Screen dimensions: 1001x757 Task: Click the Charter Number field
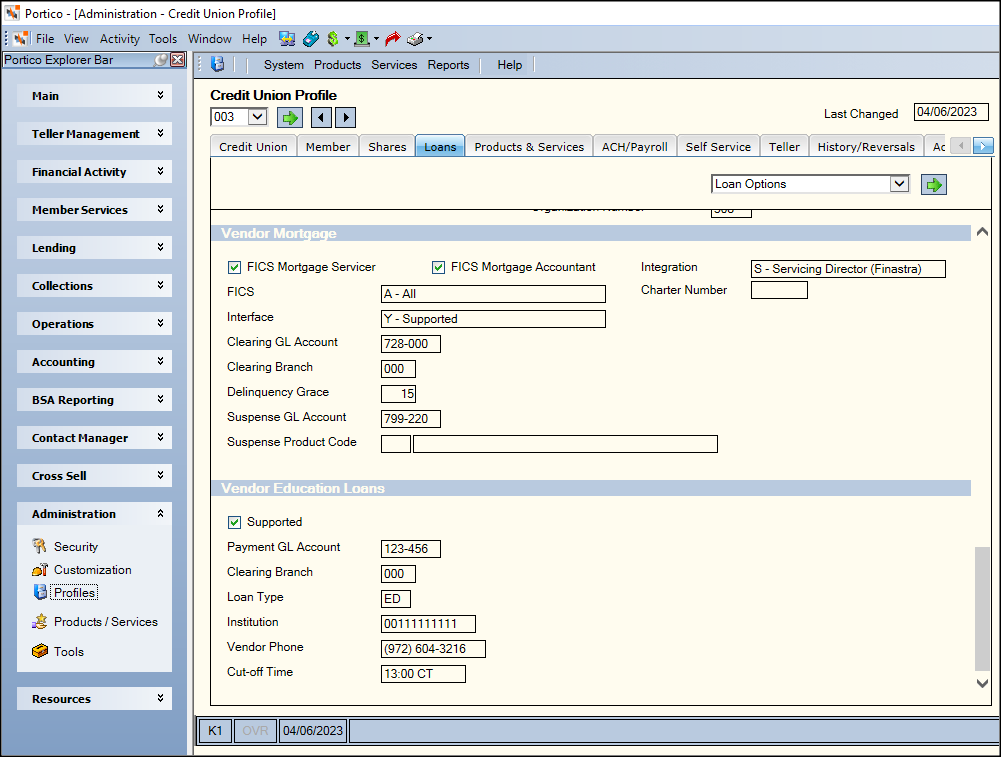pyautogui.click(x=779, y=290)
